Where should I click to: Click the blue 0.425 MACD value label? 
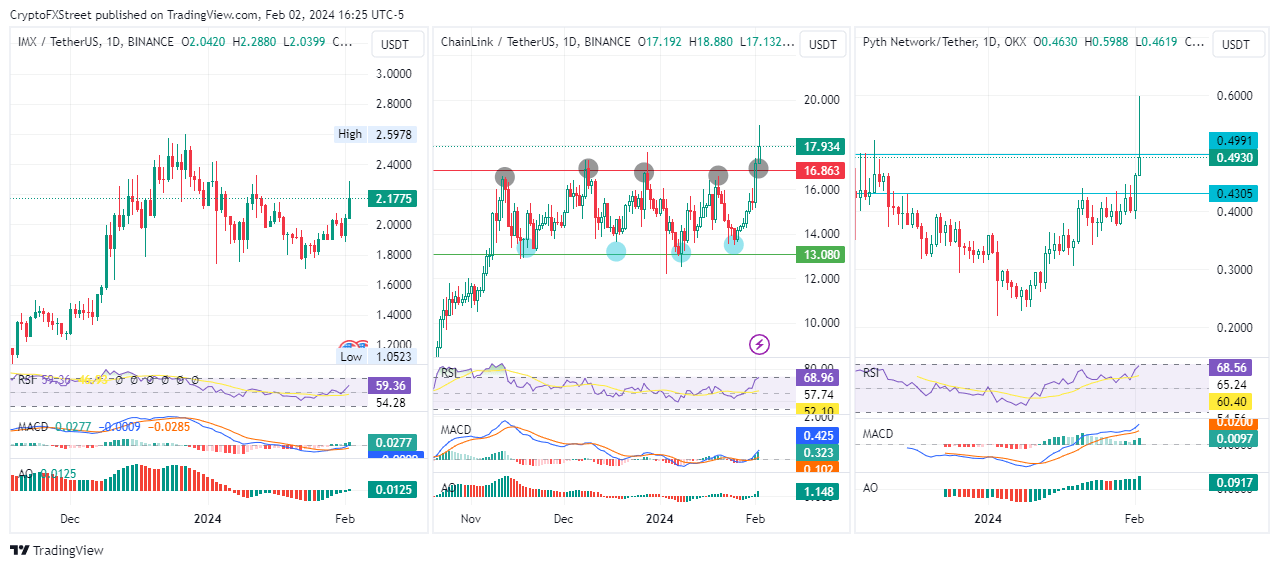click(819, 436)
